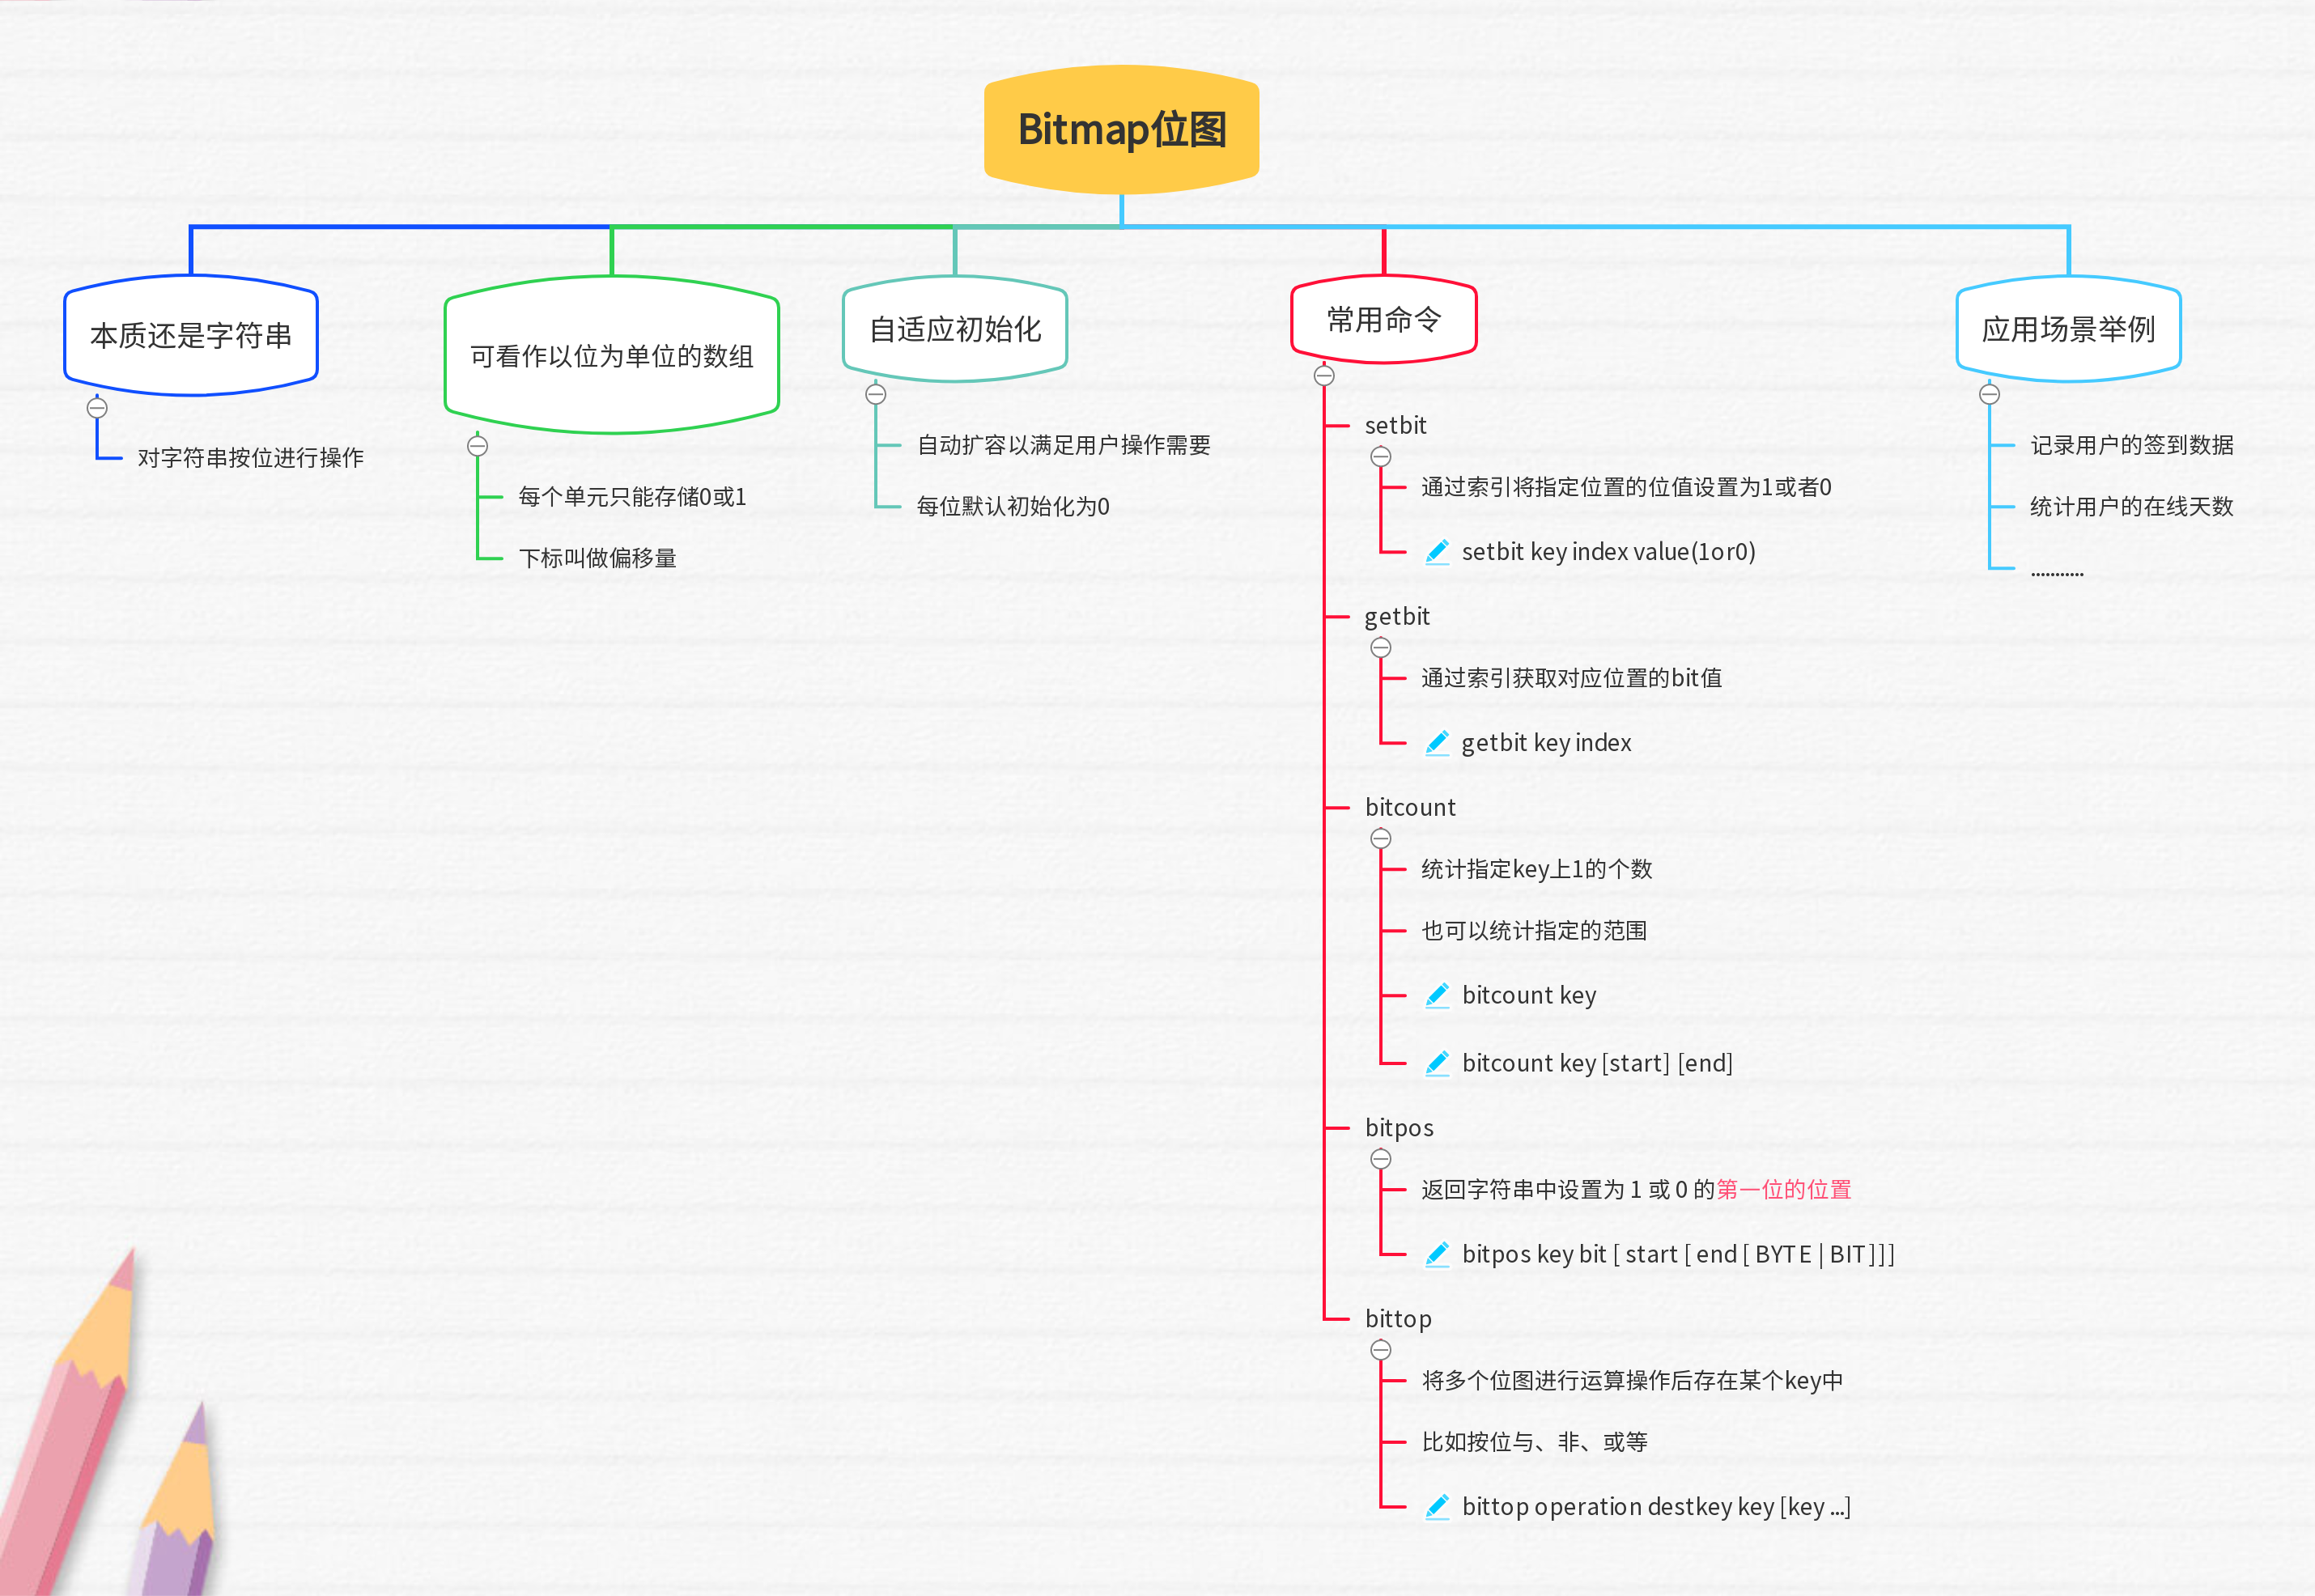2315x1596 pixels.
Task: Click pencil icon beside bitpos key bit syntax
Action: tap(1437, 1254)
